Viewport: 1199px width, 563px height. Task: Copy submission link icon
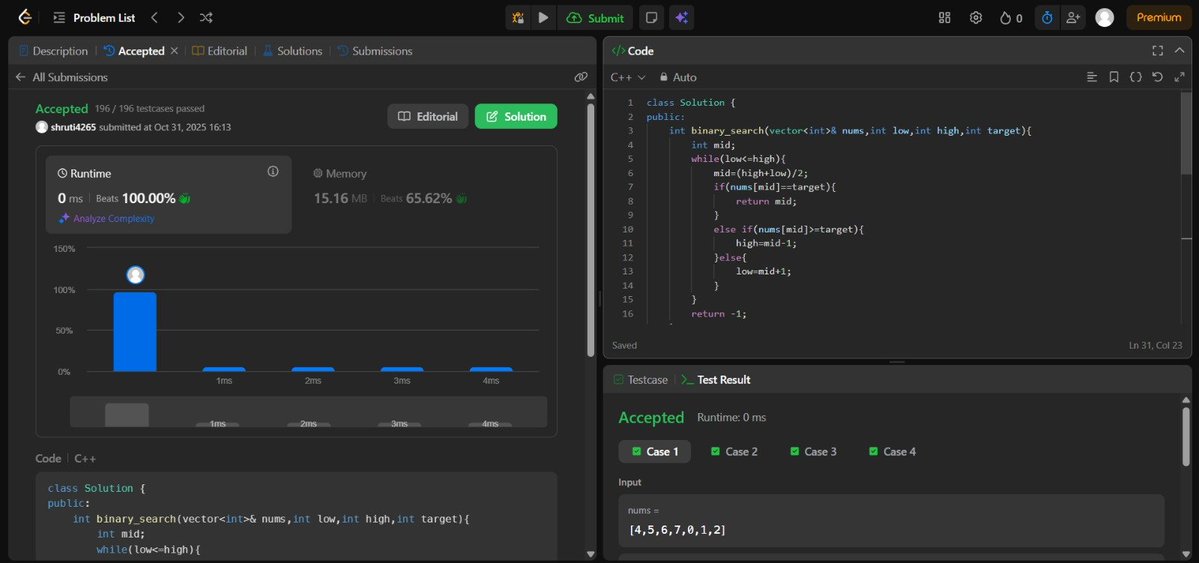pyautogui.click(x=580, y=77)
